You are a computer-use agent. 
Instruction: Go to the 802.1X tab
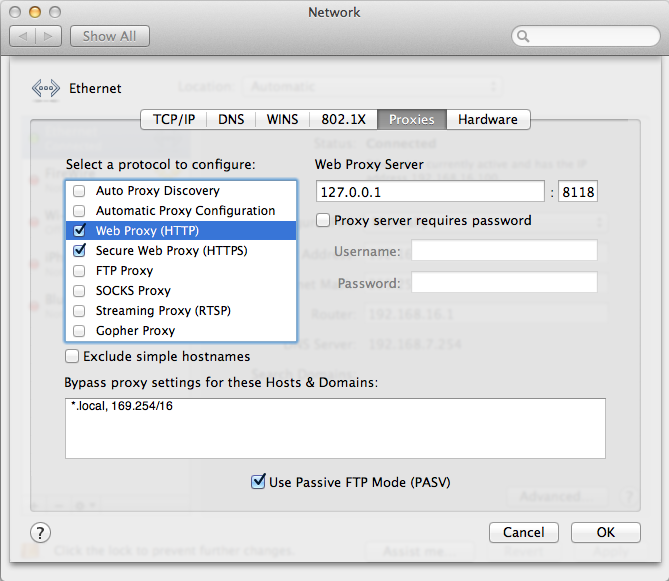click(x=344, y=119)
